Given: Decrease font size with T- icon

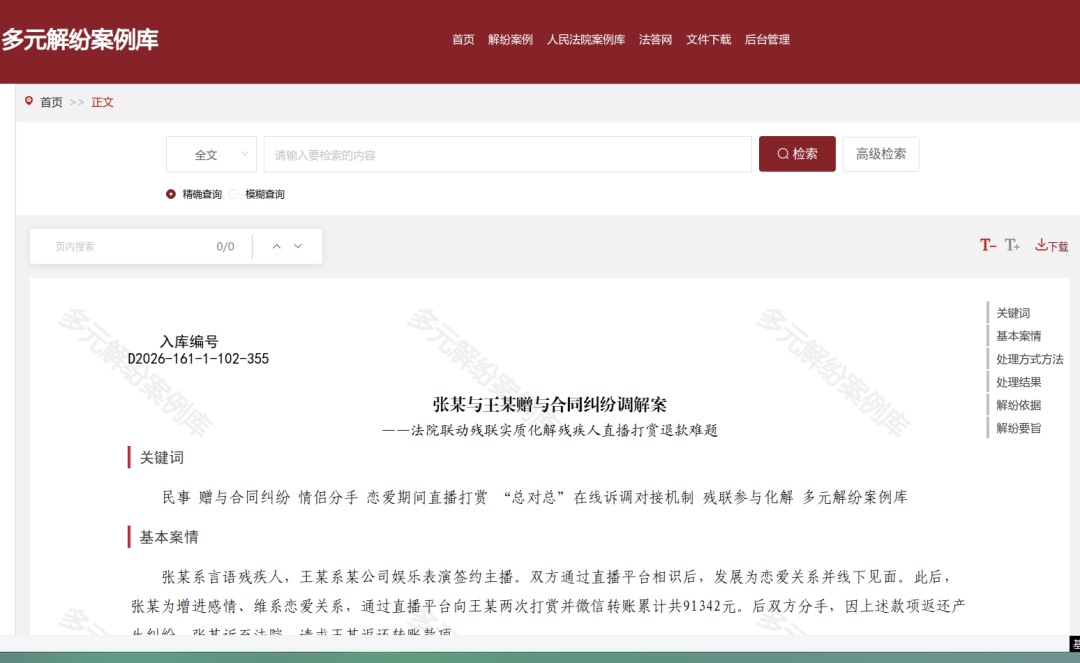Looking at the screenshot, I should 988,245.
